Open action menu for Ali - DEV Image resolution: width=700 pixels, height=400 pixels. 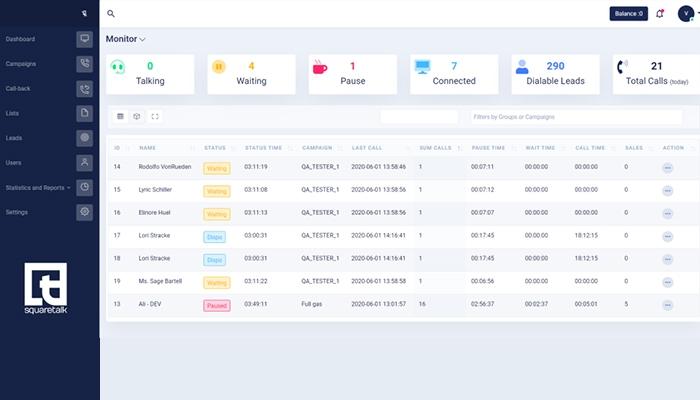click(667, 305)
